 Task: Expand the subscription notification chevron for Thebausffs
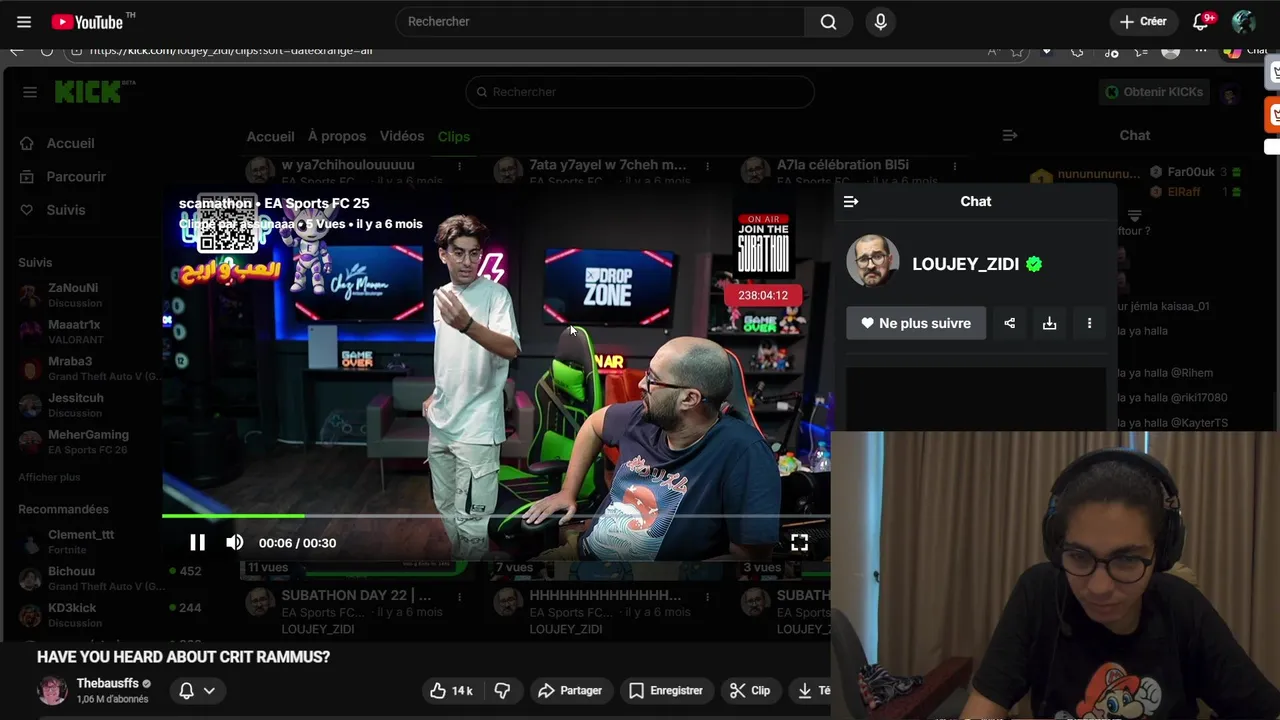209,690
